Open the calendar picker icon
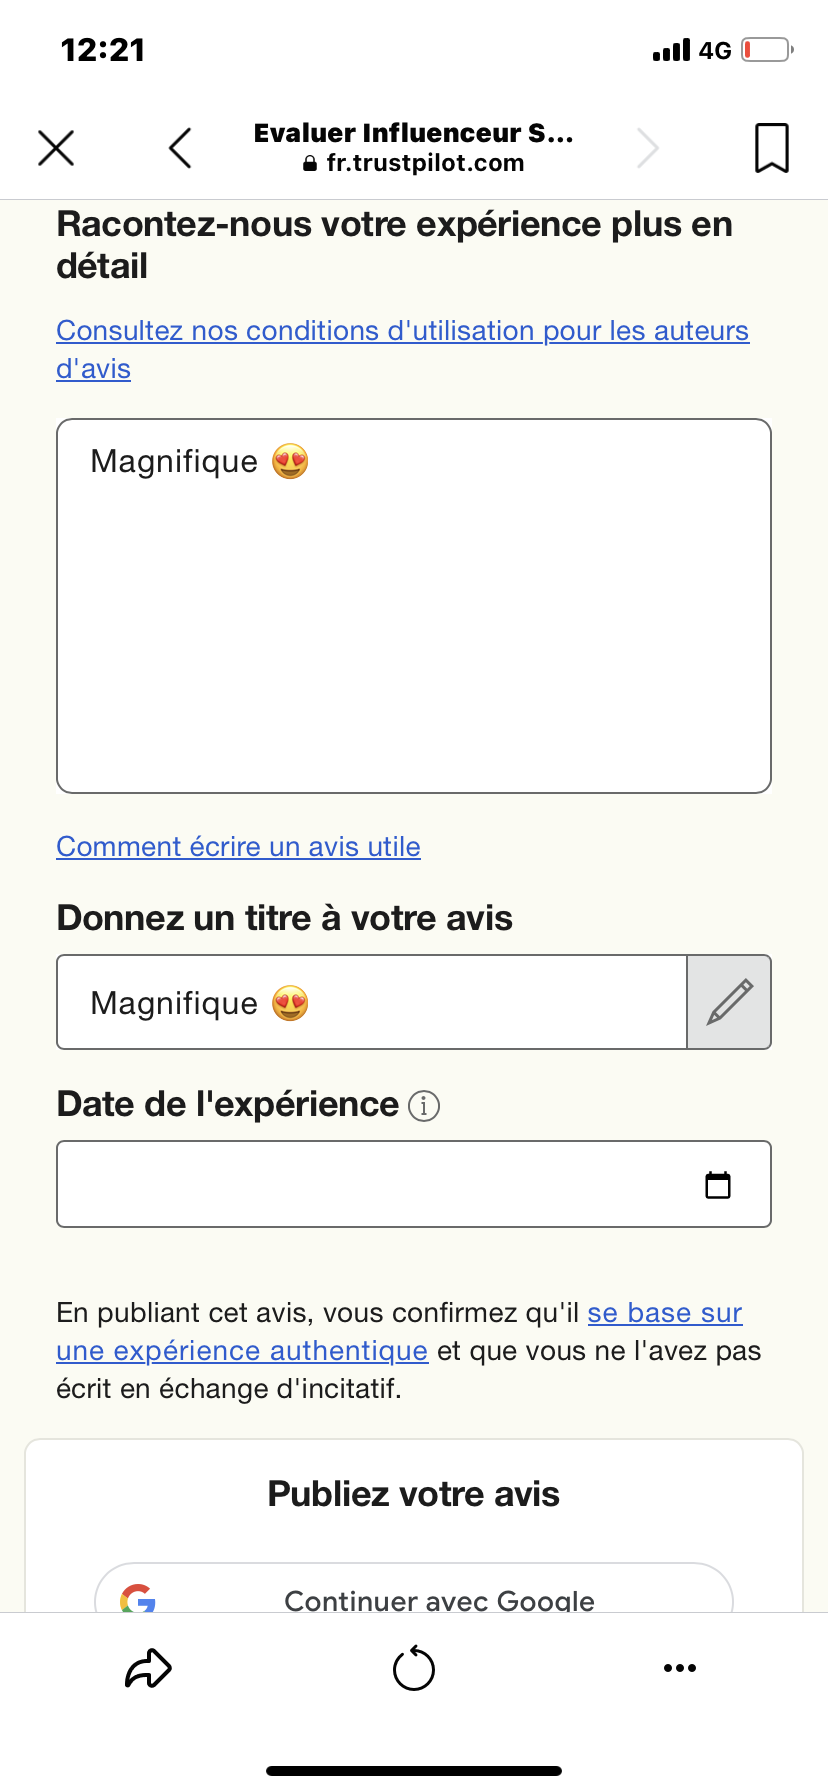The height and width of the screenshot is (1792, 828). (718, 1185)
